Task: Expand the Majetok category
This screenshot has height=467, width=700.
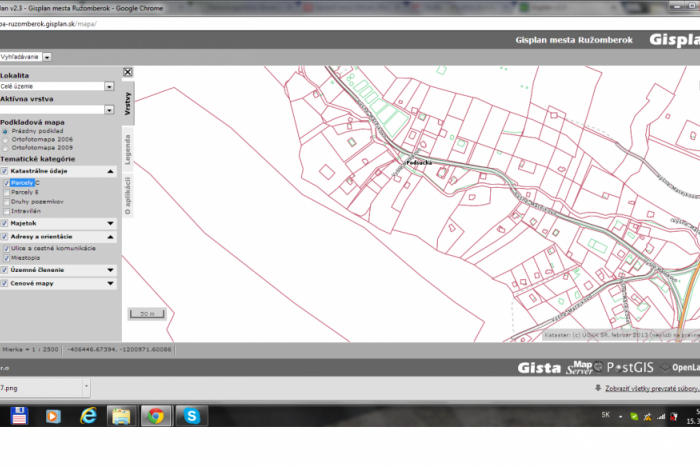Action: [x=109, y=223]
